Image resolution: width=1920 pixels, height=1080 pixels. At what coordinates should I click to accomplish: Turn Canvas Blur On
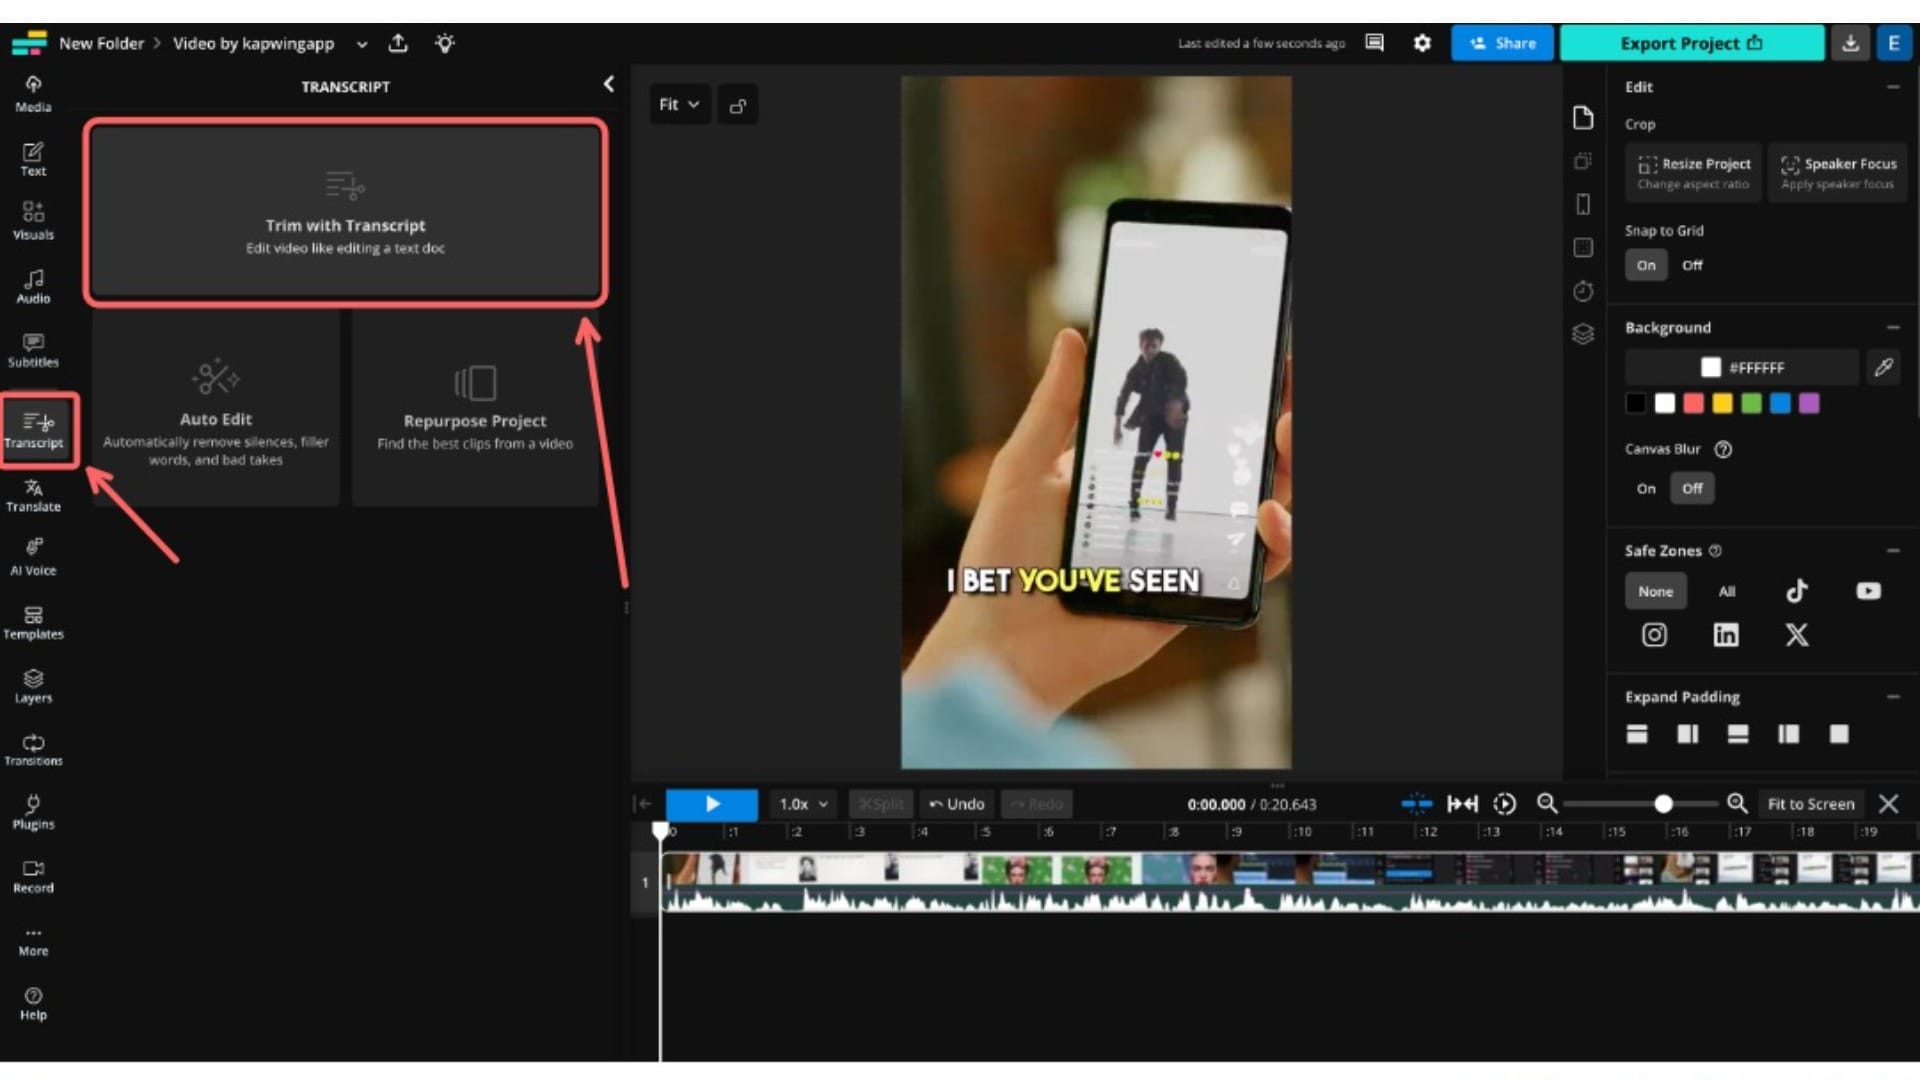(x=1645, y=488)
